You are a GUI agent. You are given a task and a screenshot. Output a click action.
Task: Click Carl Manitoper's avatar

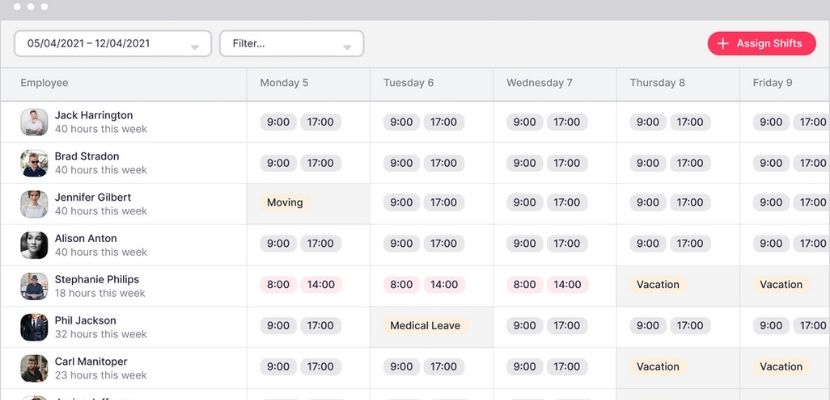[34, 368]
